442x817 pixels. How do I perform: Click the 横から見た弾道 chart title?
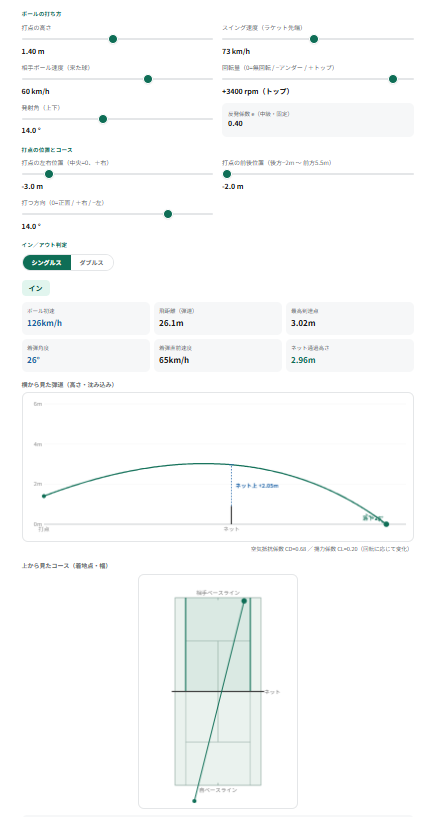[68, 385]
